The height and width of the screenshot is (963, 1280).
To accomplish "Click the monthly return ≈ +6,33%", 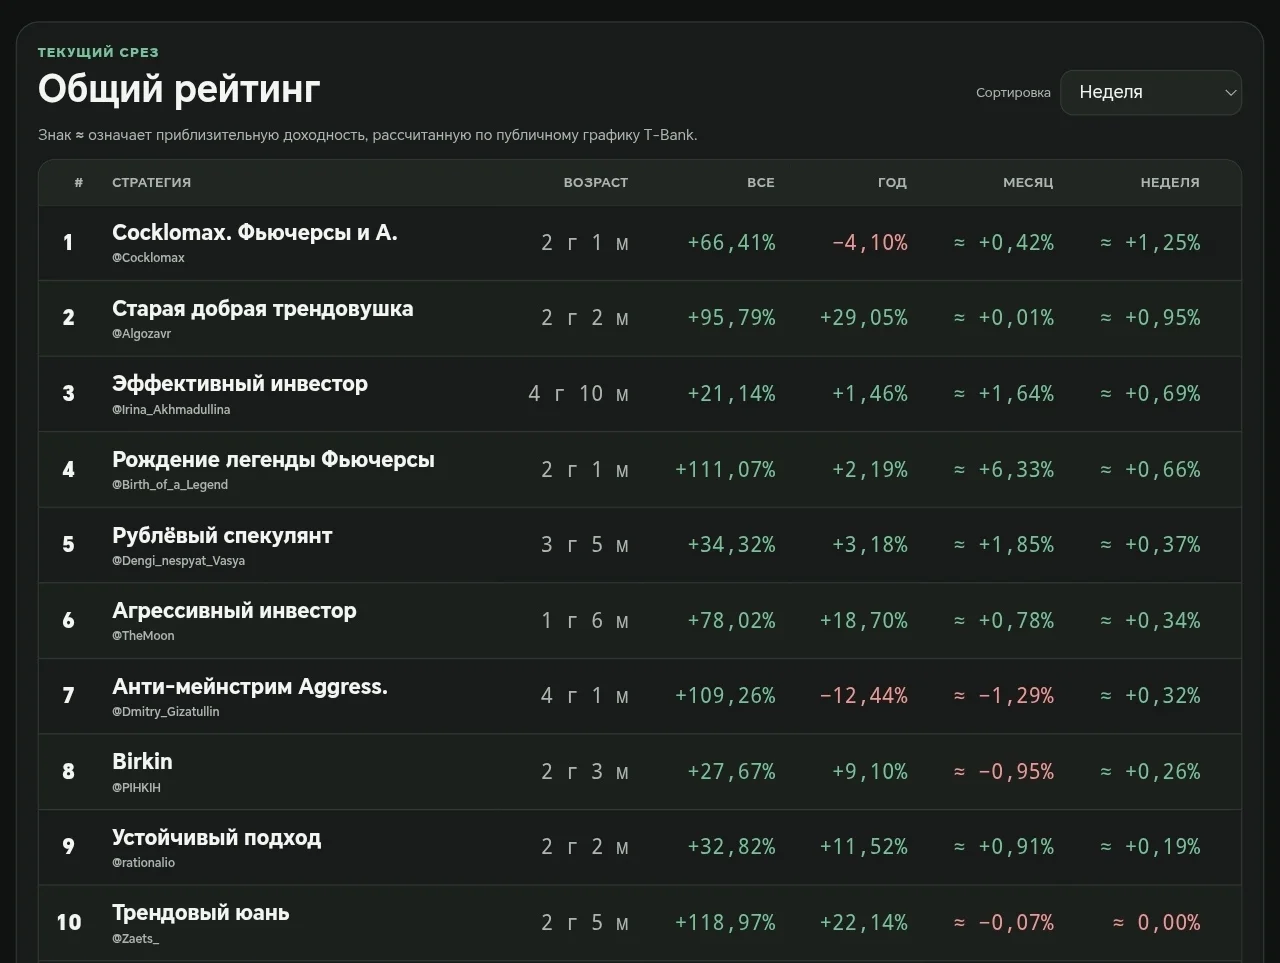I will [x=1003, y=469].
